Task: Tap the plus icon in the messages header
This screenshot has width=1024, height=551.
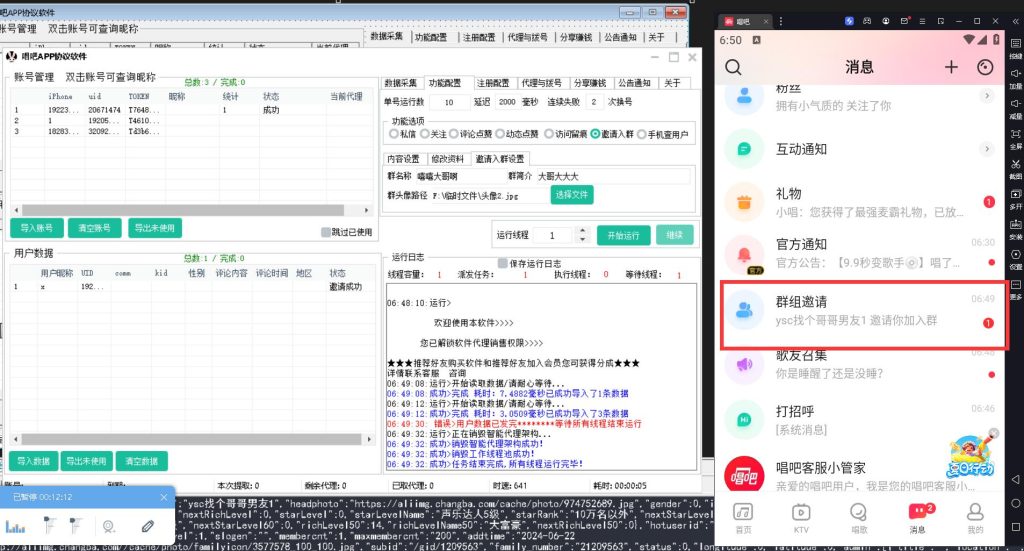Action: point(951,67)
